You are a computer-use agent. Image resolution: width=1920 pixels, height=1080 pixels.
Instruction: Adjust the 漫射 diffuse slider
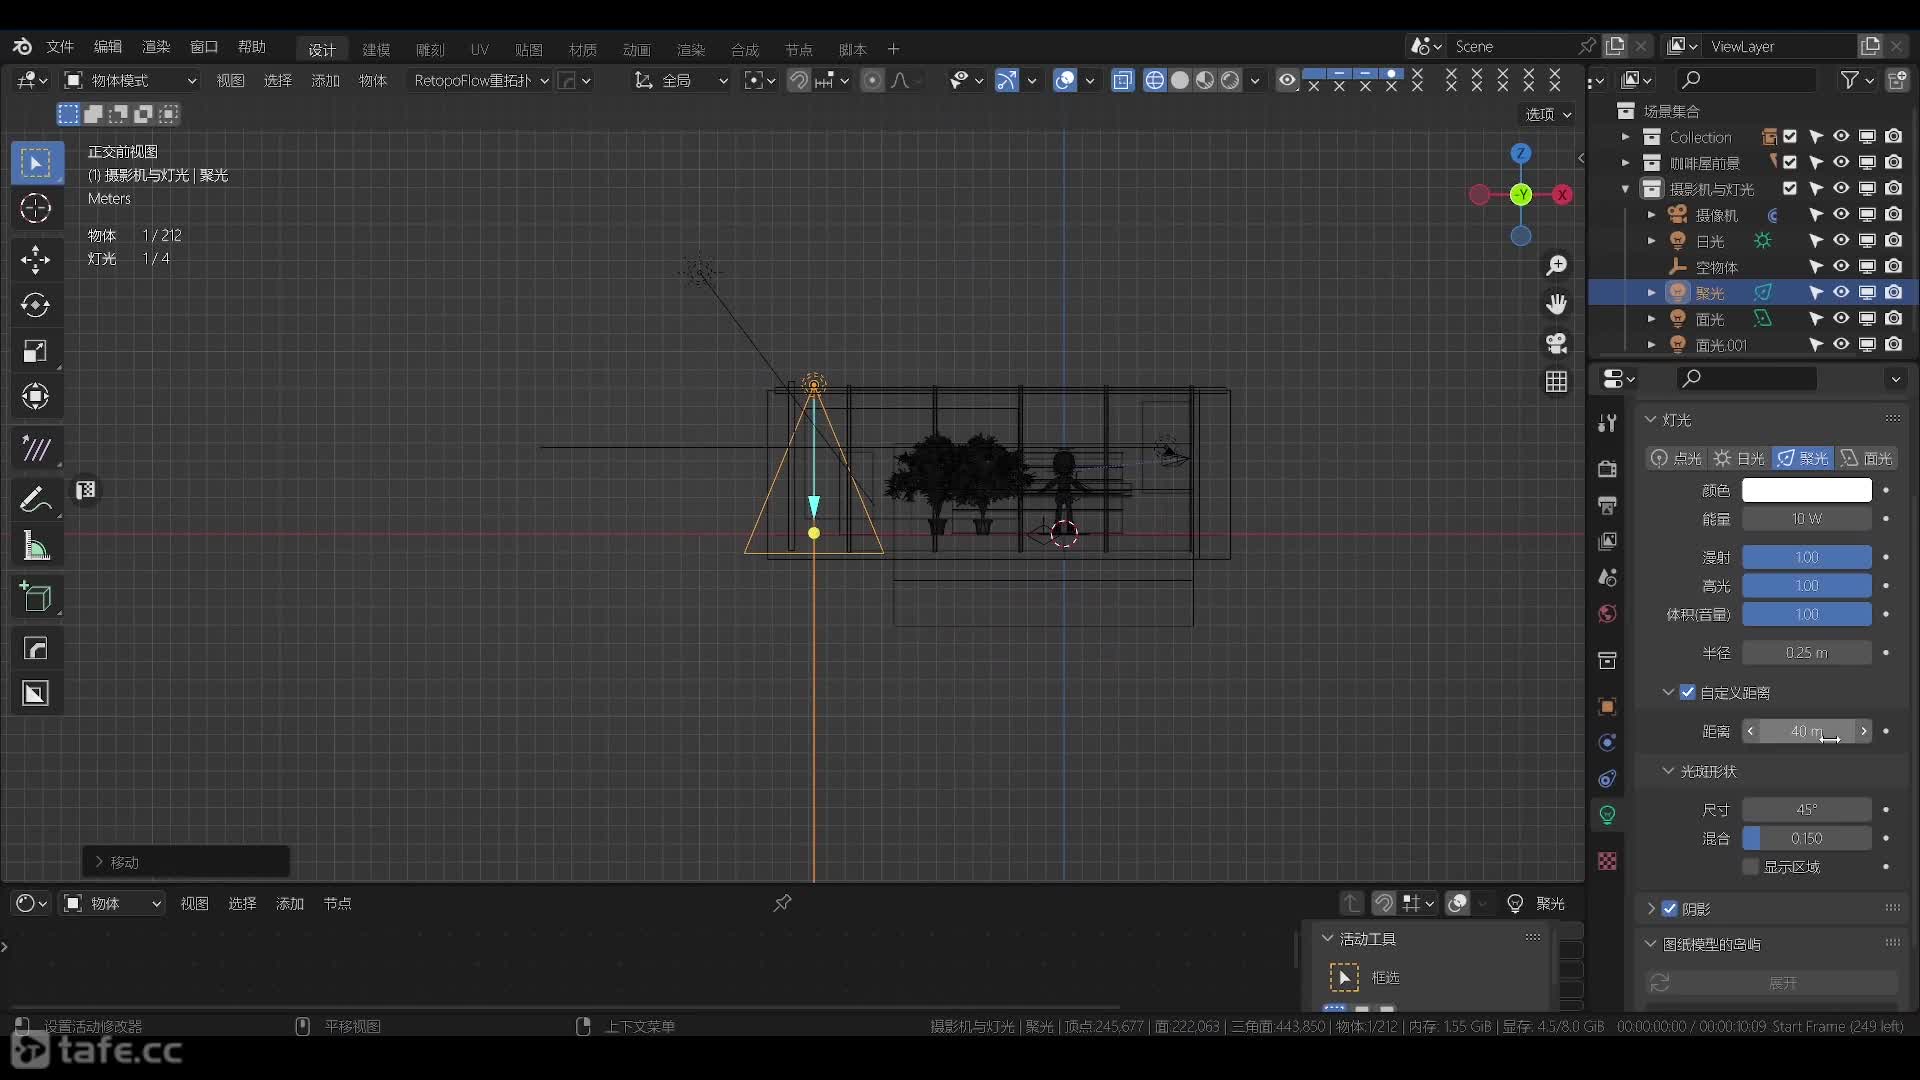[1806, 557]
